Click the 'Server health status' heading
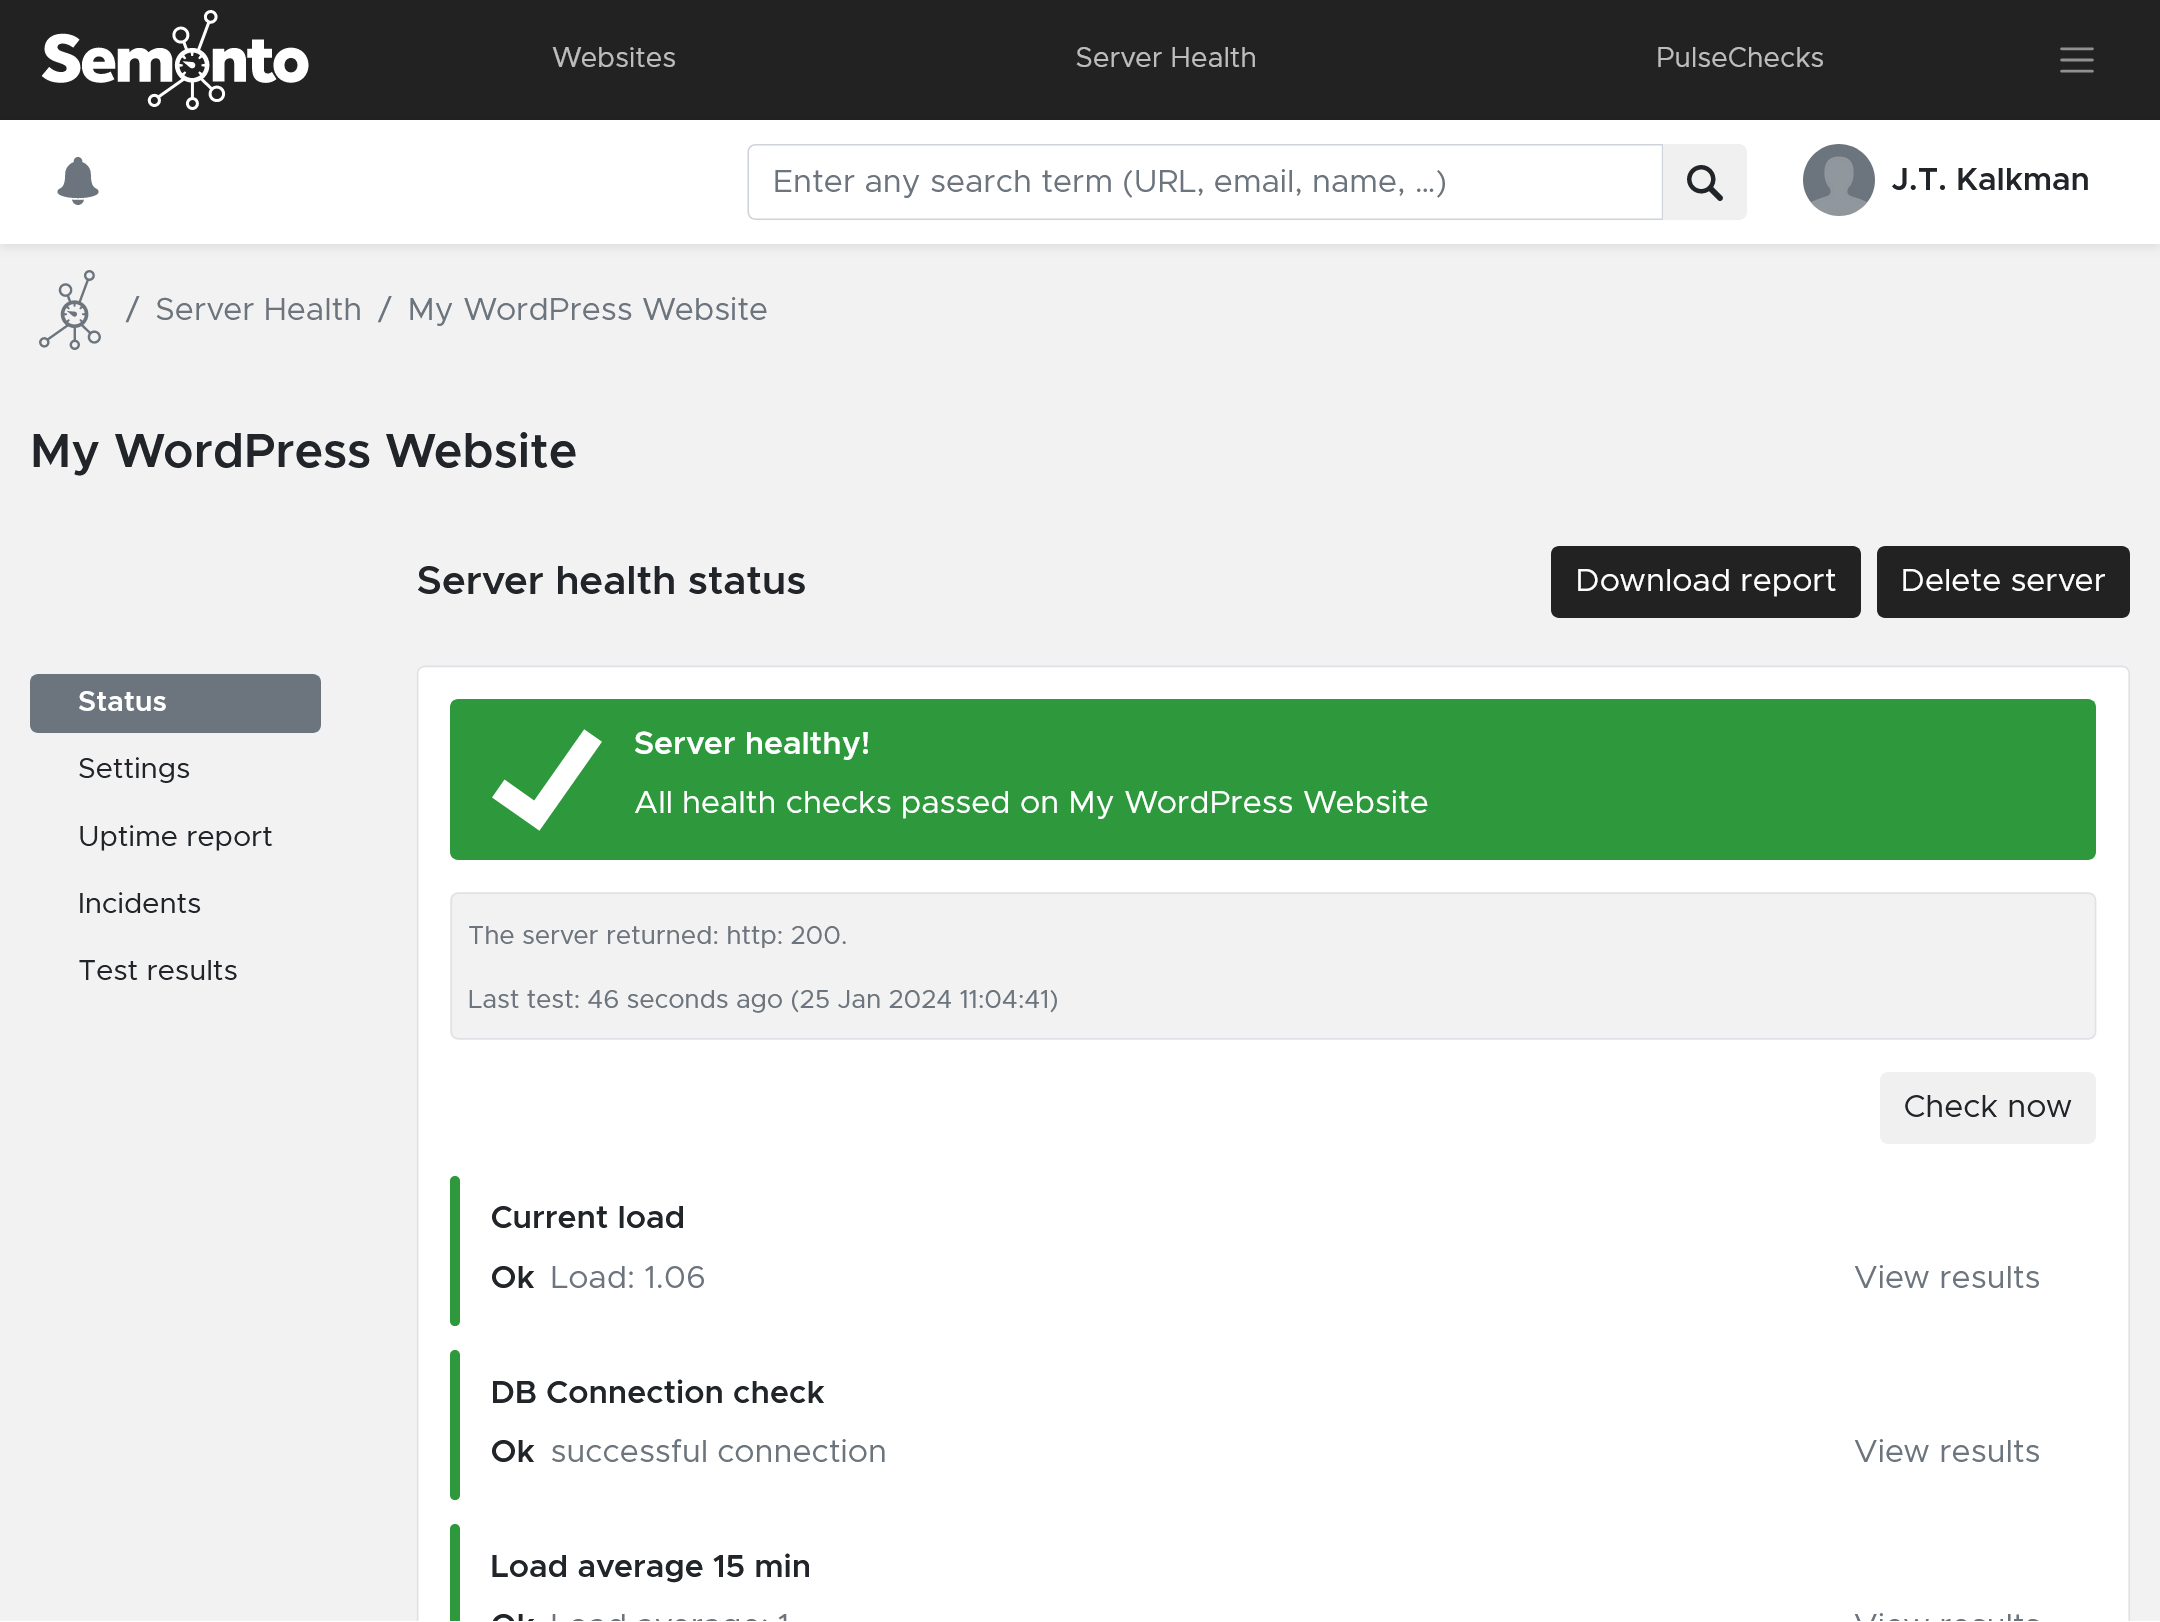Image resolution: width=2160 pixels, height=1622 pixels. pyautogui.click(x=611, y=582)
